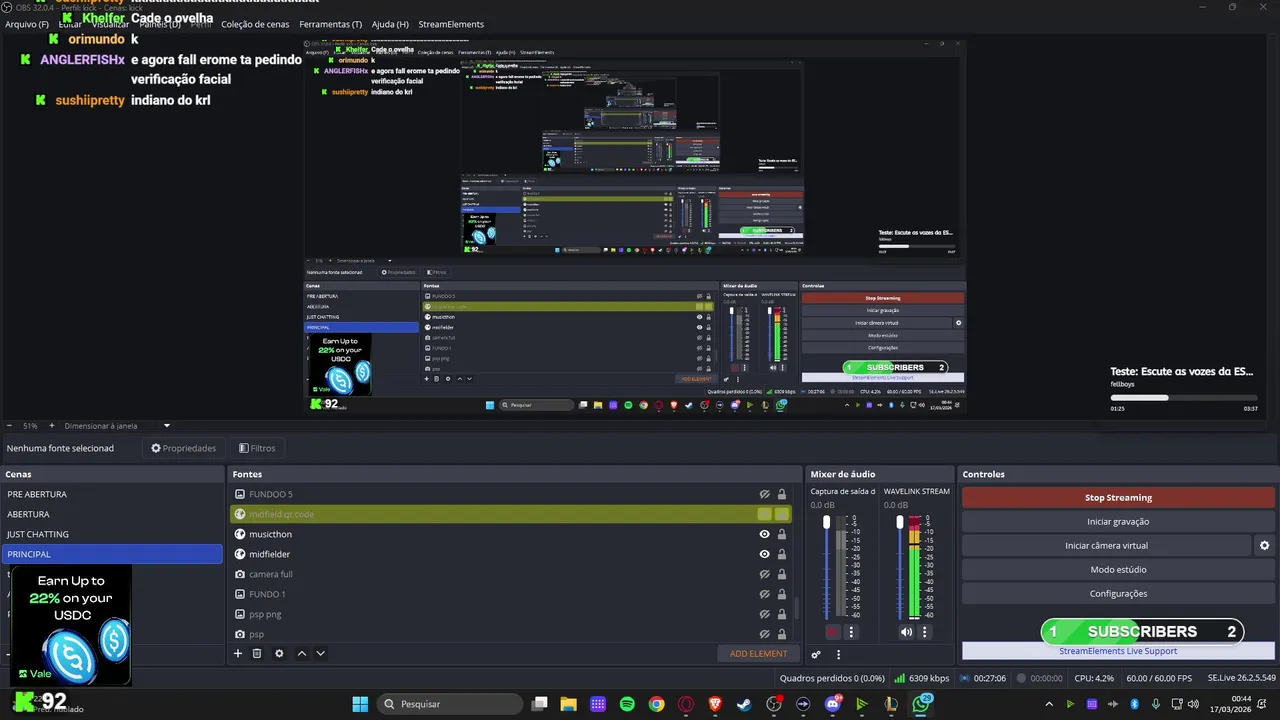
Task: Open advanced audio properties gears icon
Action: click(x=816, y=655)
